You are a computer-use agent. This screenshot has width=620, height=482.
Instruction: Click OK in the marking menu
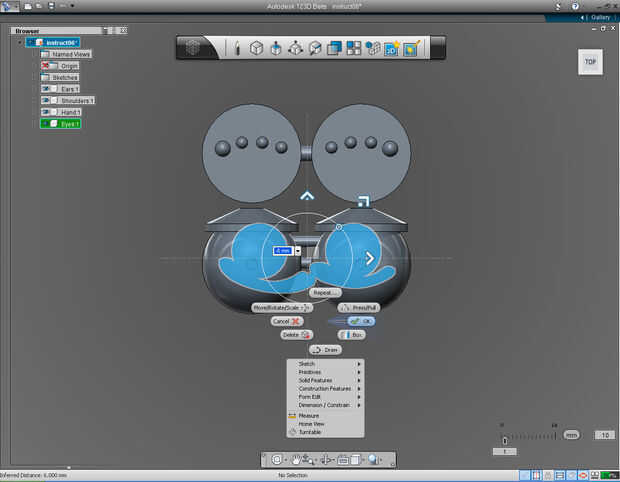361,321
